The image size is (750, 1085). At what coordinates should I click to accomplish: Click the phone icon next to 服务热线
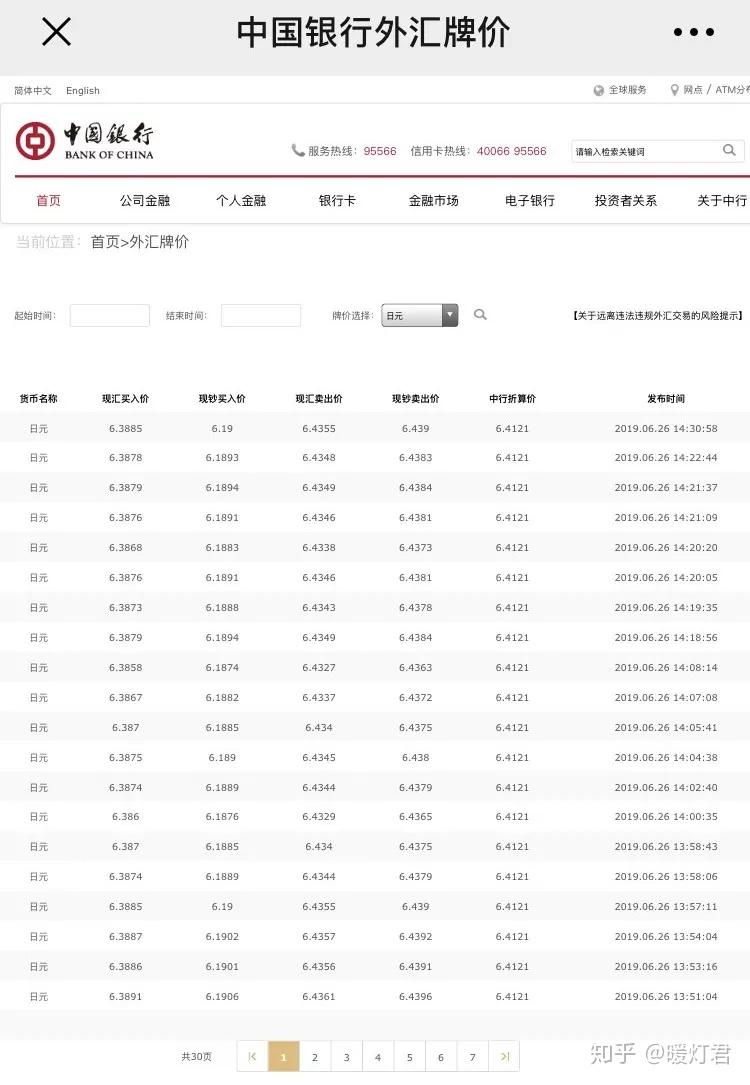[298, 150]
